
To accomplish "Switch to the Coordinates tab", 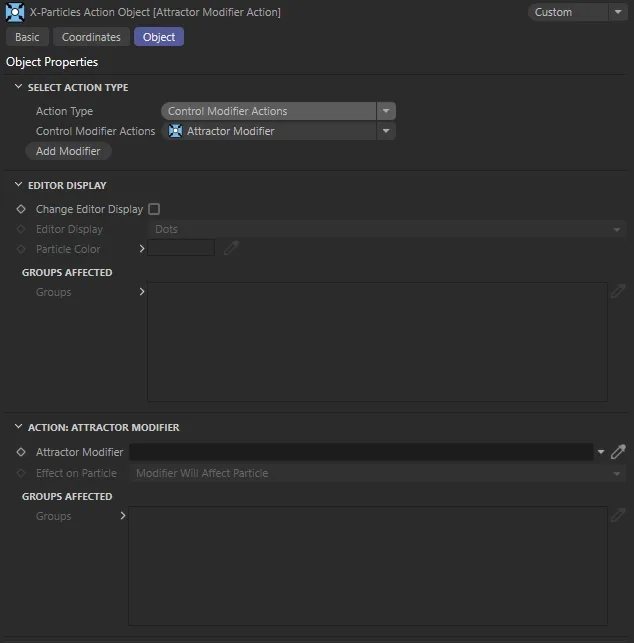I will click(x=91, y=37).
